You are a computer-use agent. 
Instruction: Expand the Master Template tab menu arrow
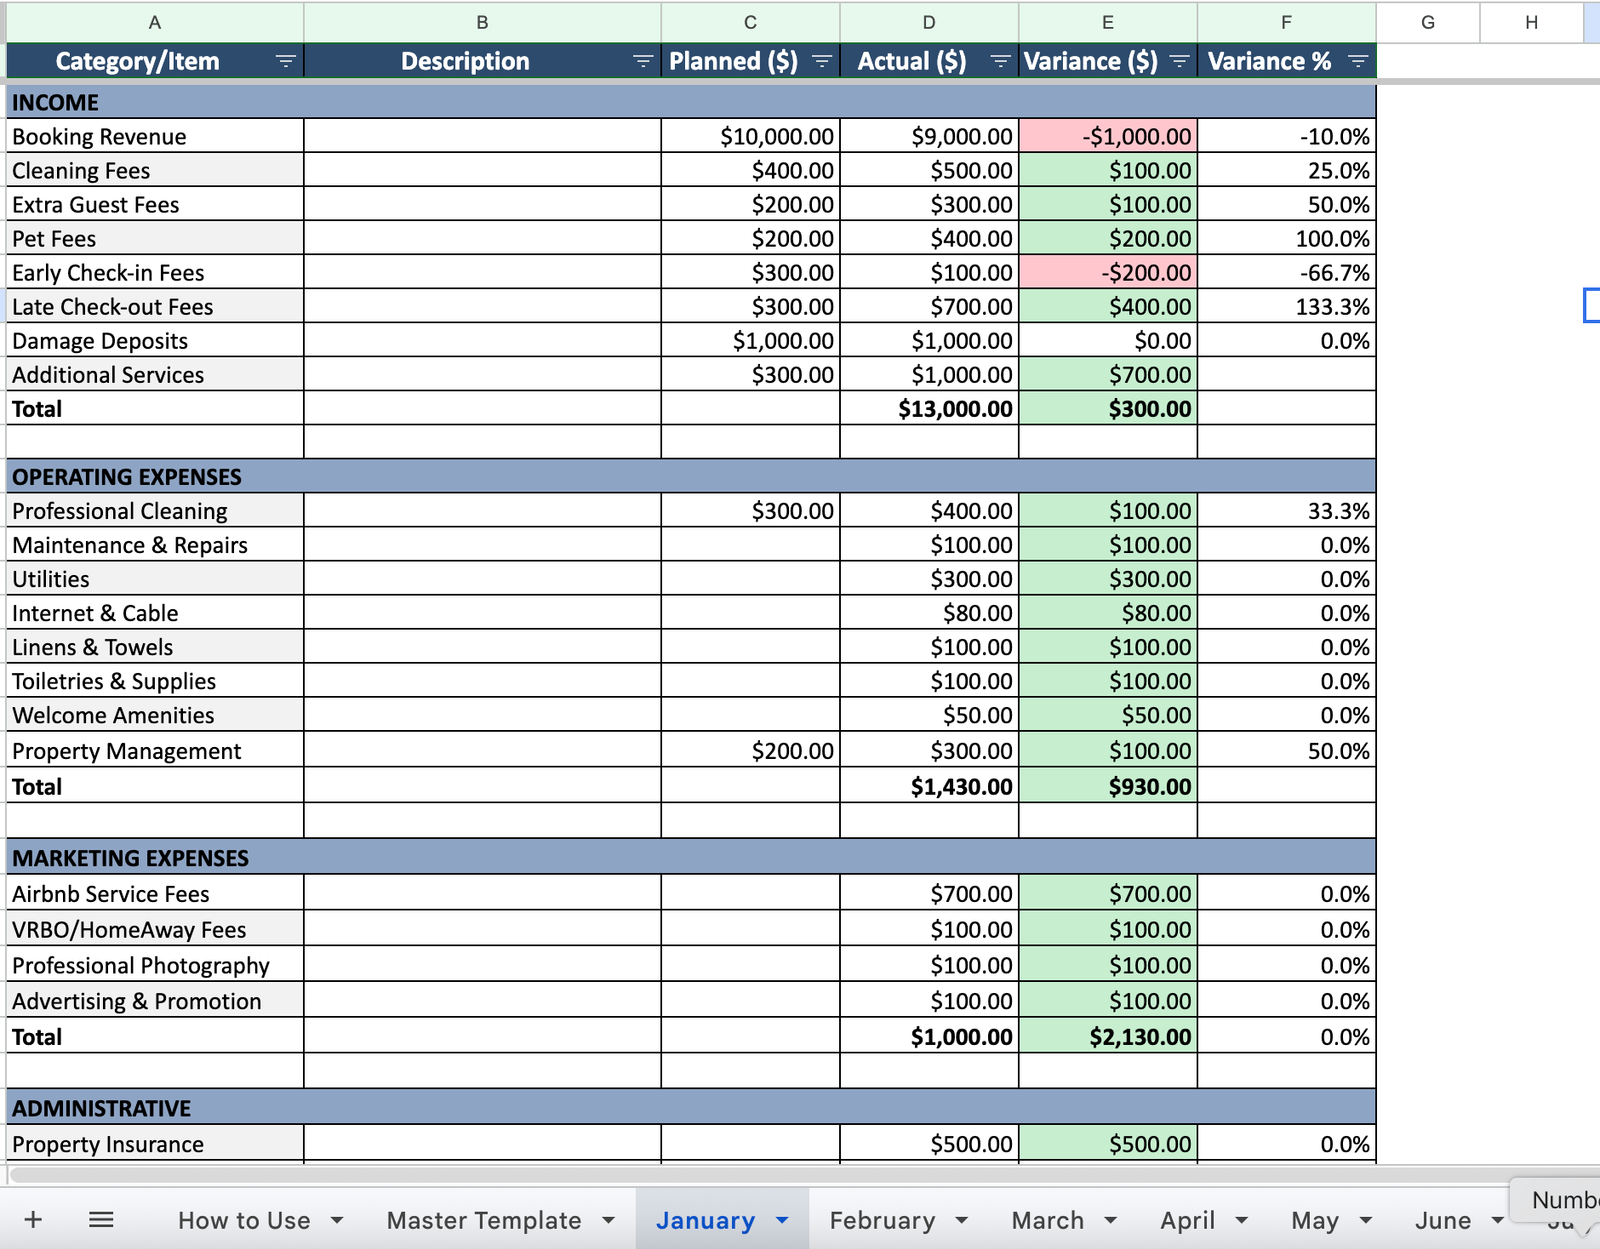[x=608, y=1221]
